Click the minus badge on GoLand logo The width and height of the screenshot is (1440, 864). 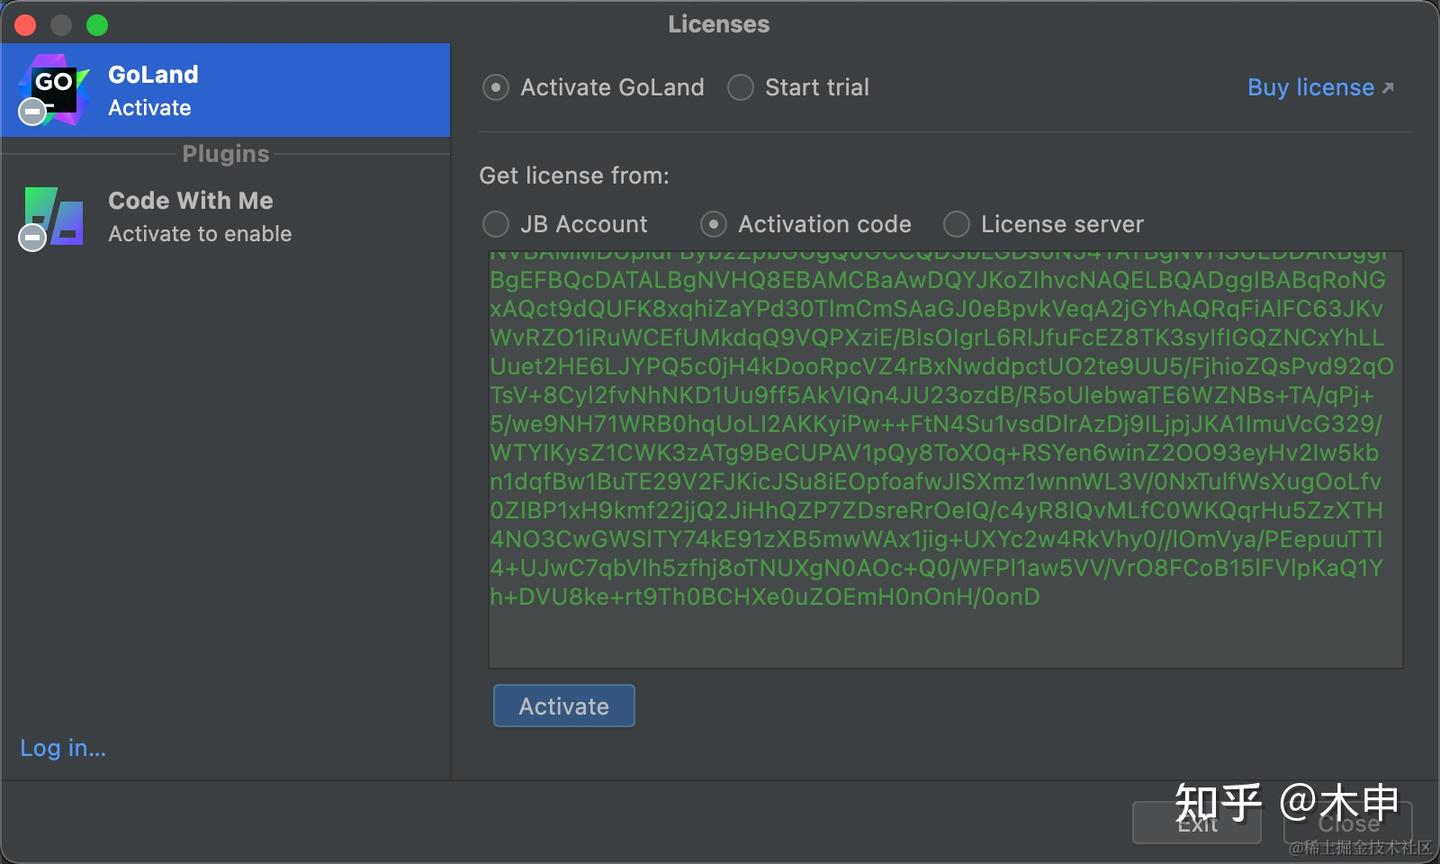pos(33,111)
